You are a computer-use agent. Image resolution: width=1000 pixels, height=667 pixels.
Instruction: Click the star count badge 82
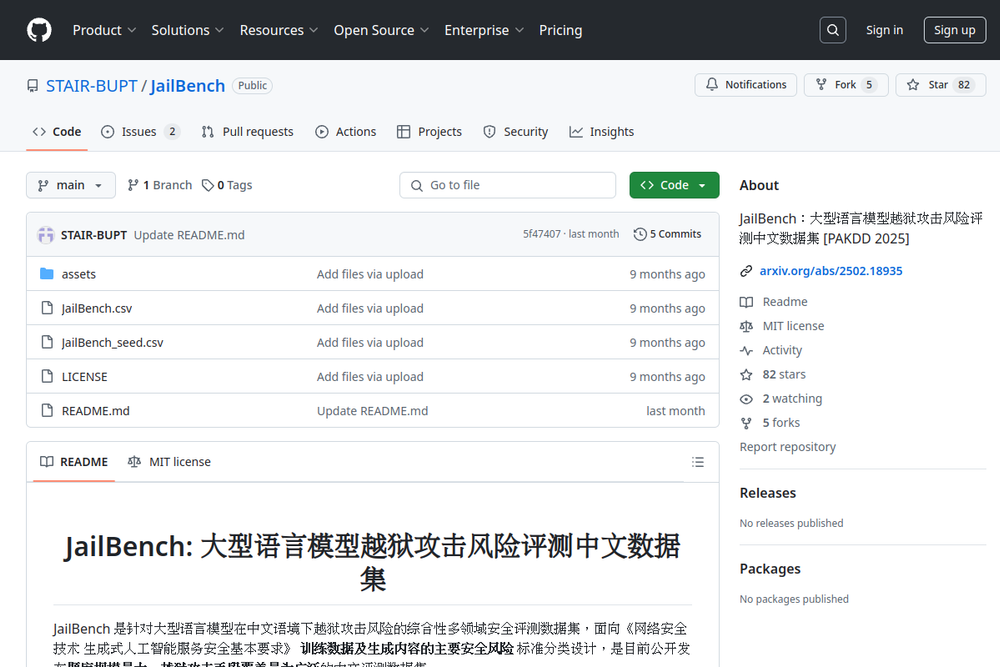(964, 84)
